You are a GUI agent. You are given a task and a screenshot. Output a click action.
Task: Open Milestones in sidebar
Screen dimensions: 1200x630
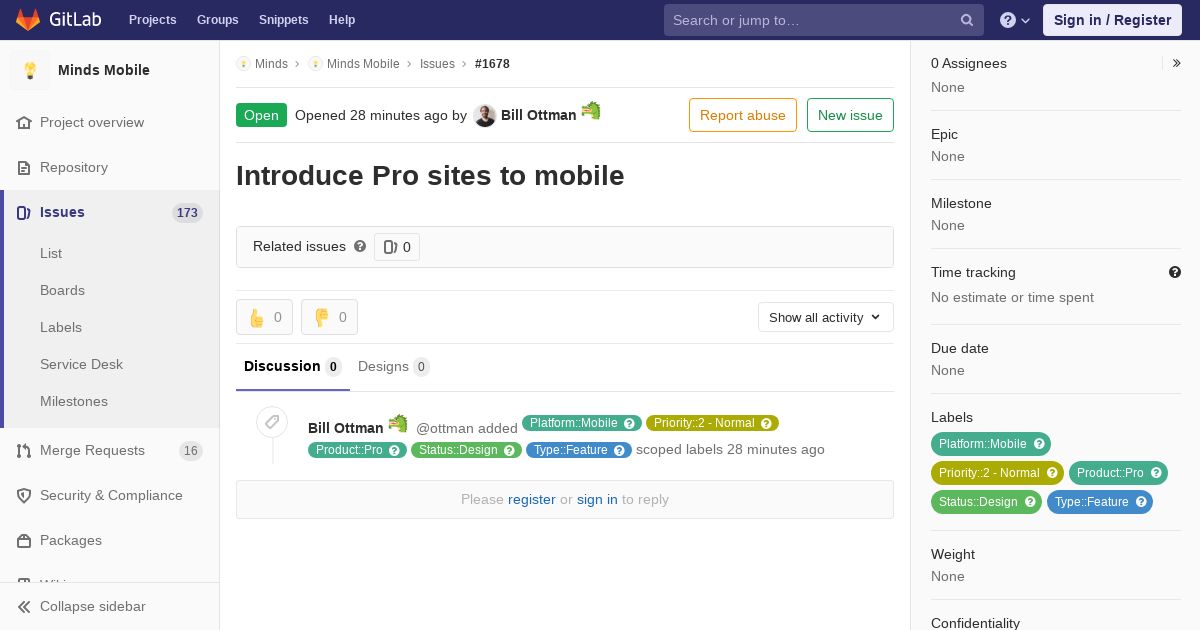[74, 401]
